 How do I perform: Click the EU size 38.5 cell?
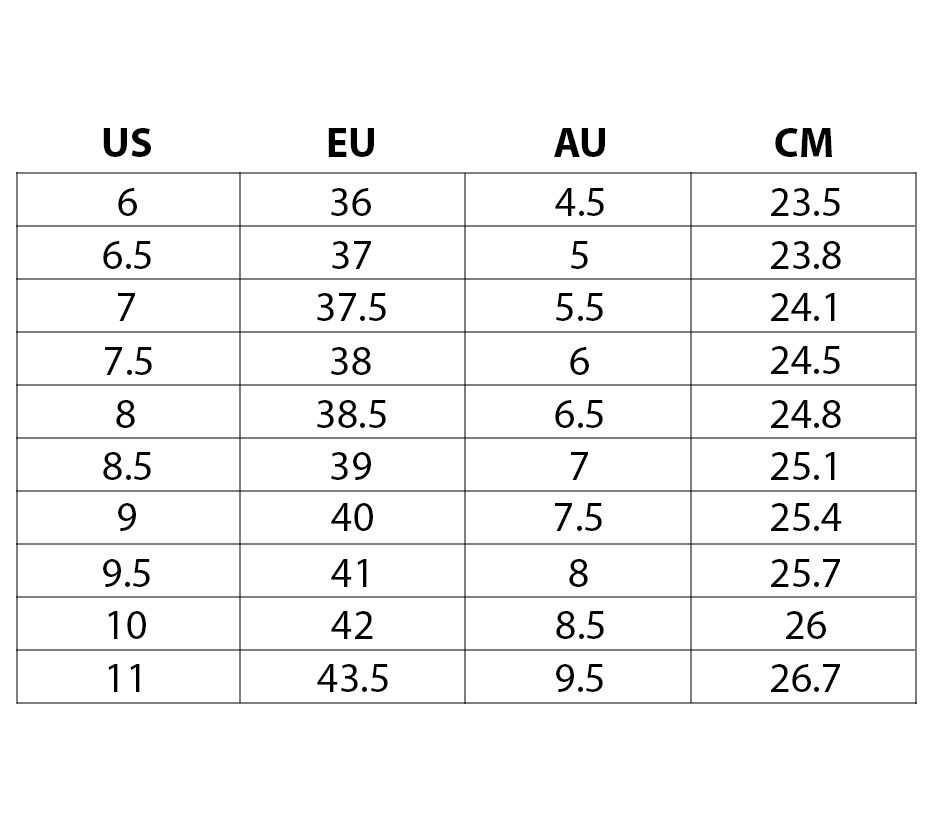click(351, 414)
